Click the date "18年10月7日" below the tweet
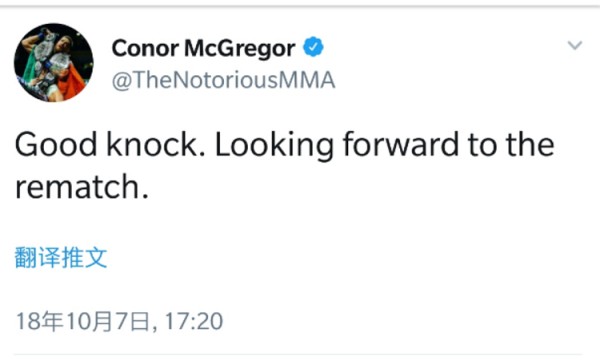 click(x=82, y=321)
